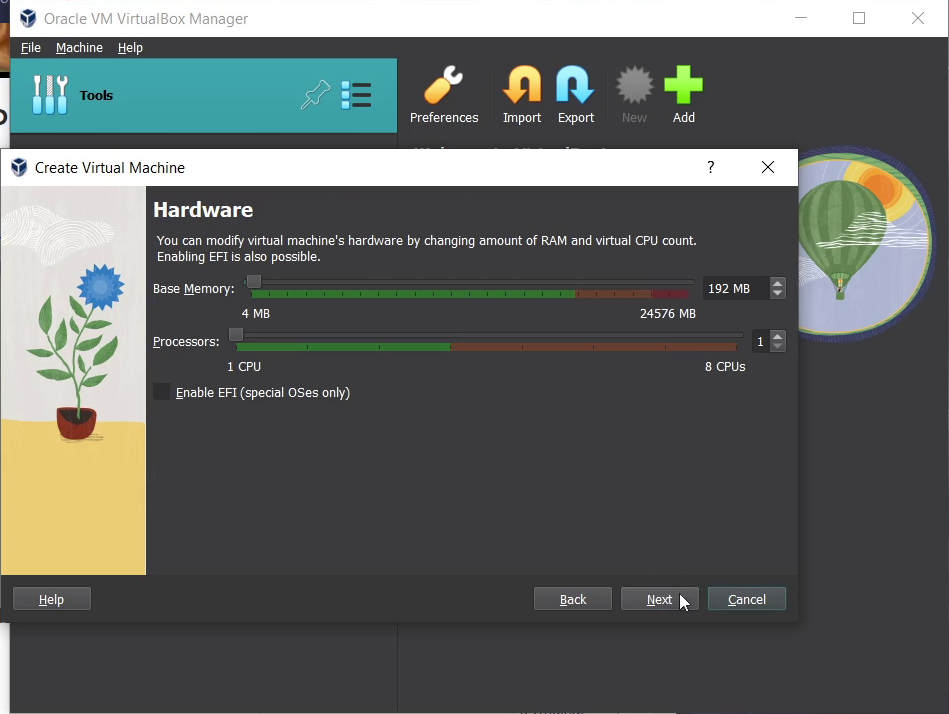Click the Next button

pos(659,599)
